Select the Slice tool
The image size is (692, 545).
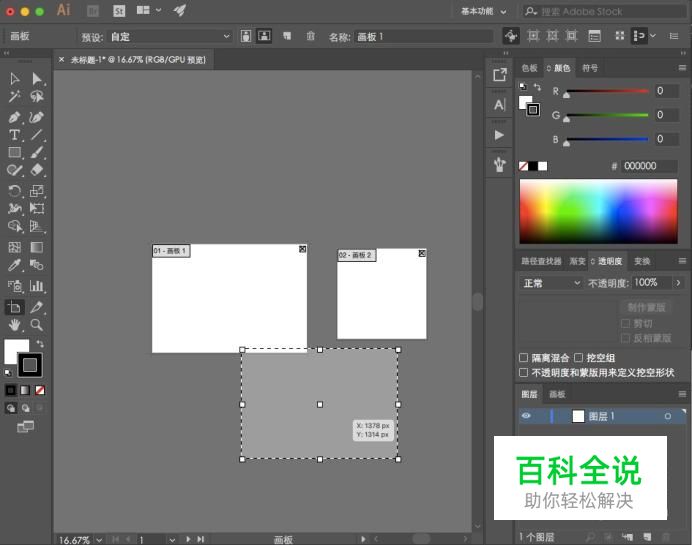[37, 307]
